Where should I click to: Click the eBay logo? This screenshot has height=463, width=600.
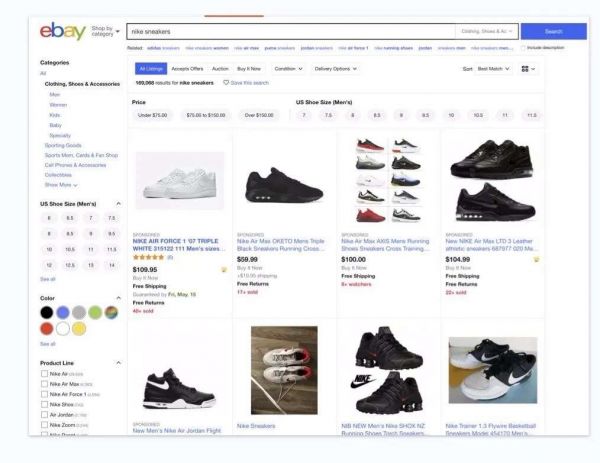pyautogui.click(x=63, y=31)
